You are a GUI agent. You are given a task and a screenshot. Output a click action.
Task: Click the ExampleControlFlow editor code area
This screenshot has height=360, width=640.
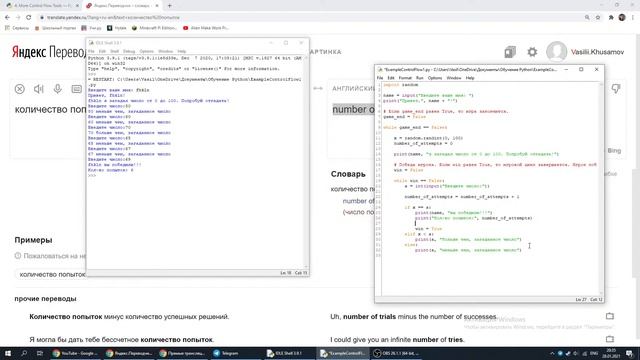tap(491, 188)
